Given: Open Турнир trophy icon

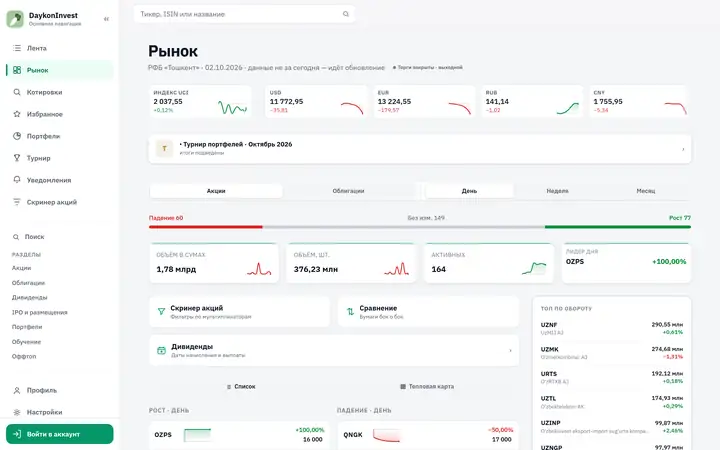Looking at the screenshot, I should [x=17, y=158].
